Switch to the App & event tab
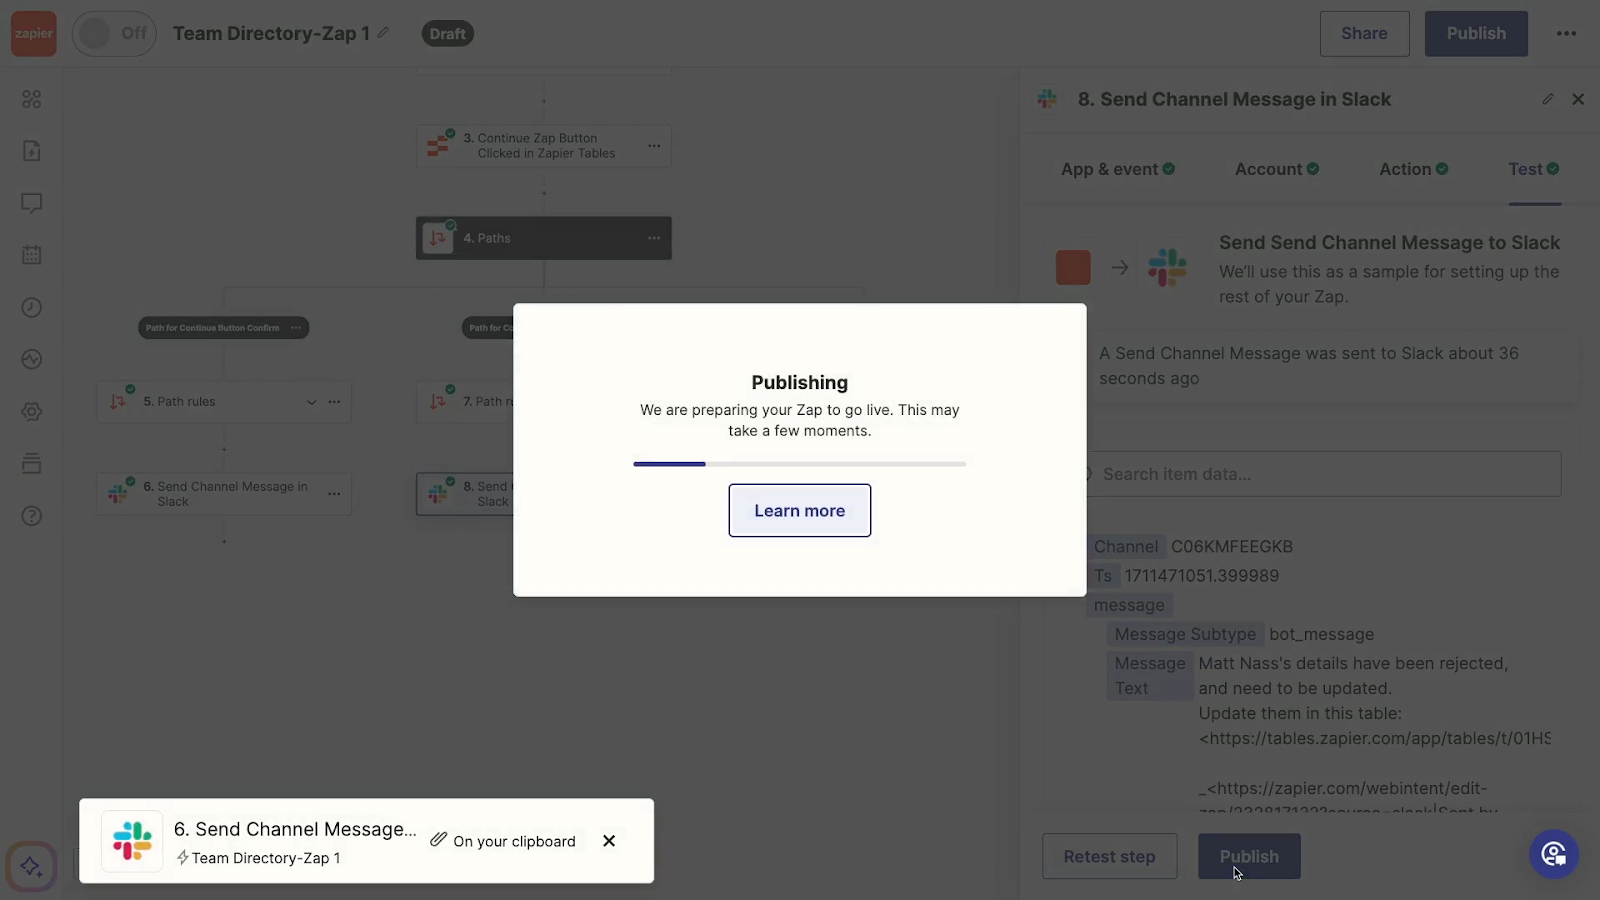This screenshot has height=900, width=1600. (x=1118, y=169)
